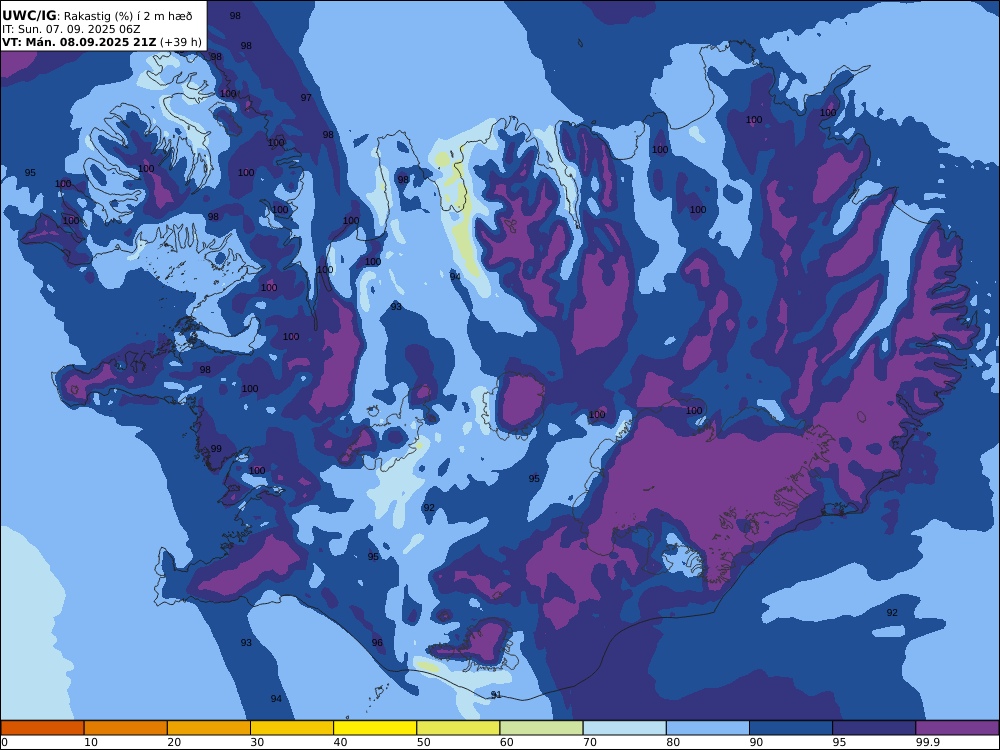Image resolution: width=1000 pixels, height=750 pixels.
Task: Select the bright yellow 40–50 legend color
Action: click(x=375, y=728)
